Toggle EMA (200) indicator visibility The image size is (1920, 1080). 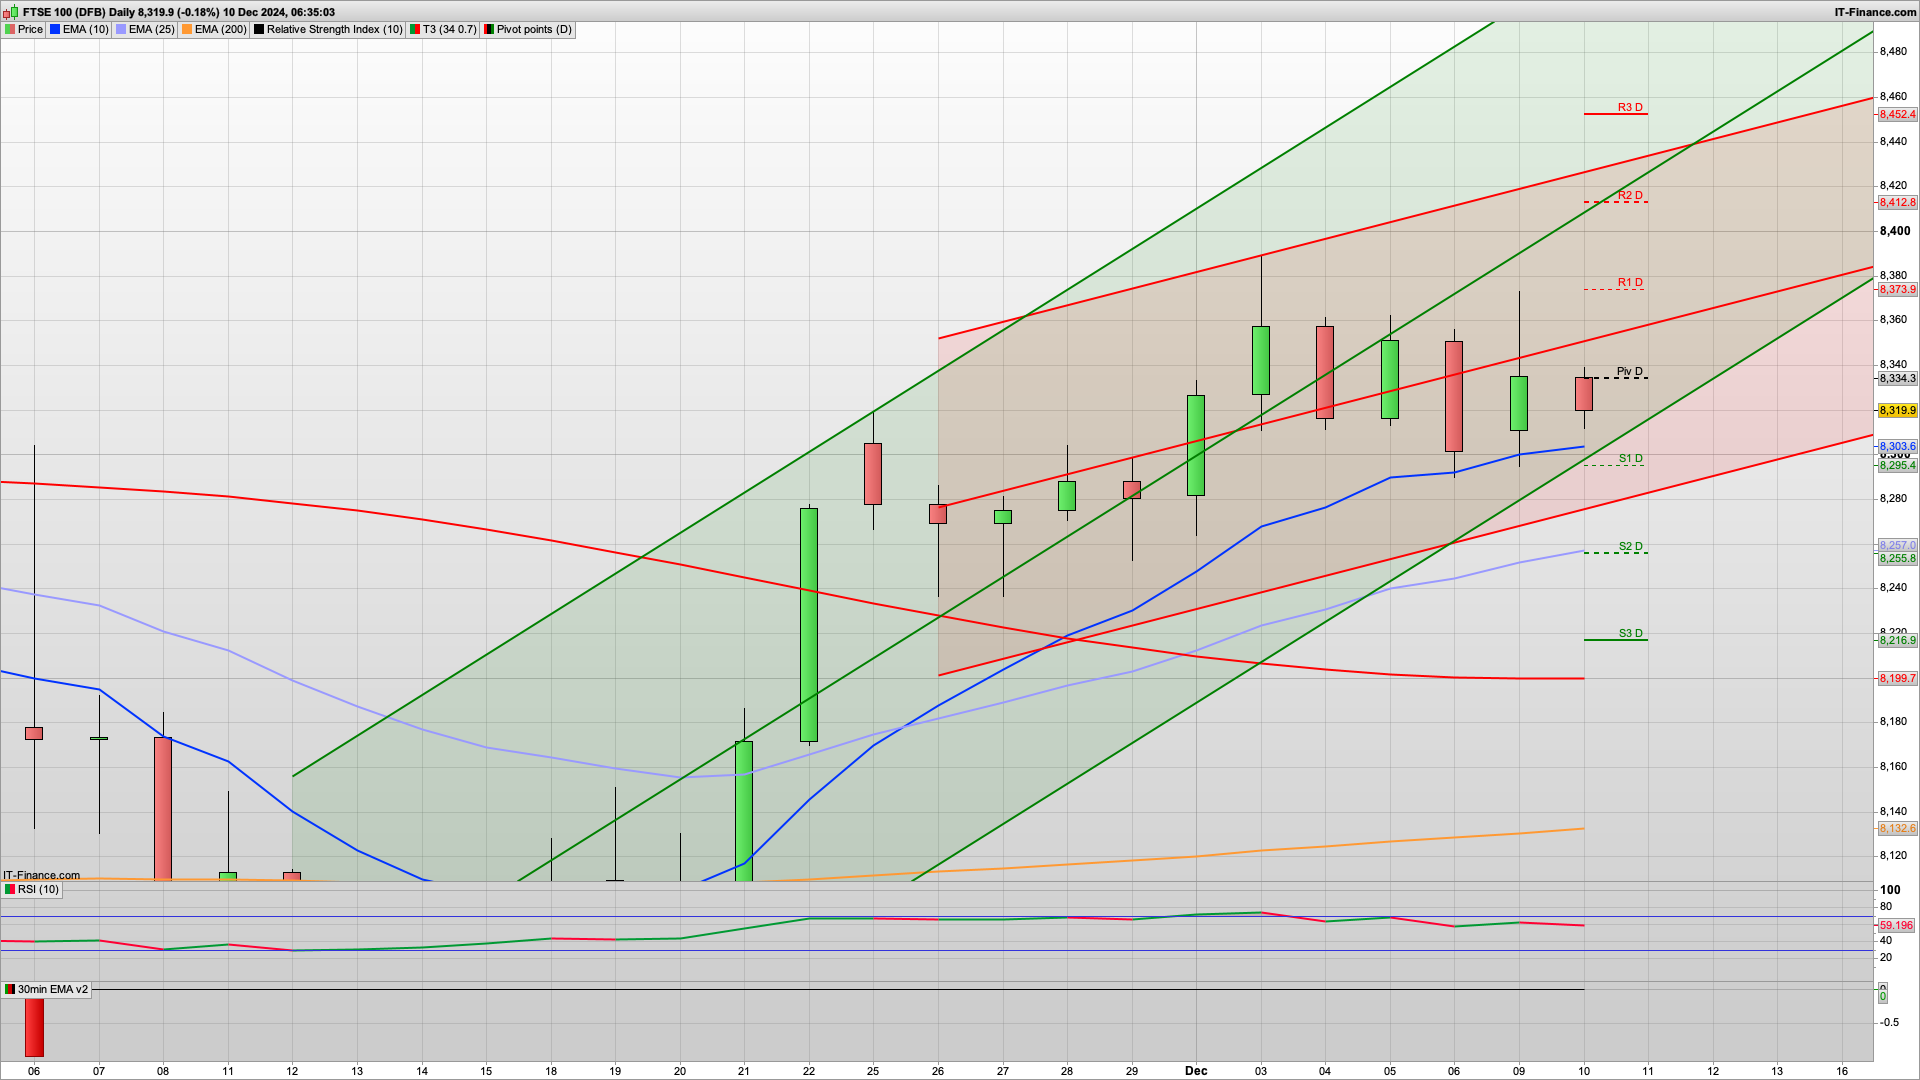click(x=186, y=29)
